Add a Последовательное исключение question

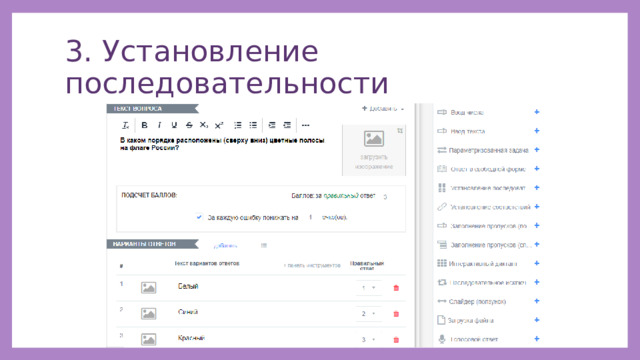point(537,282)
